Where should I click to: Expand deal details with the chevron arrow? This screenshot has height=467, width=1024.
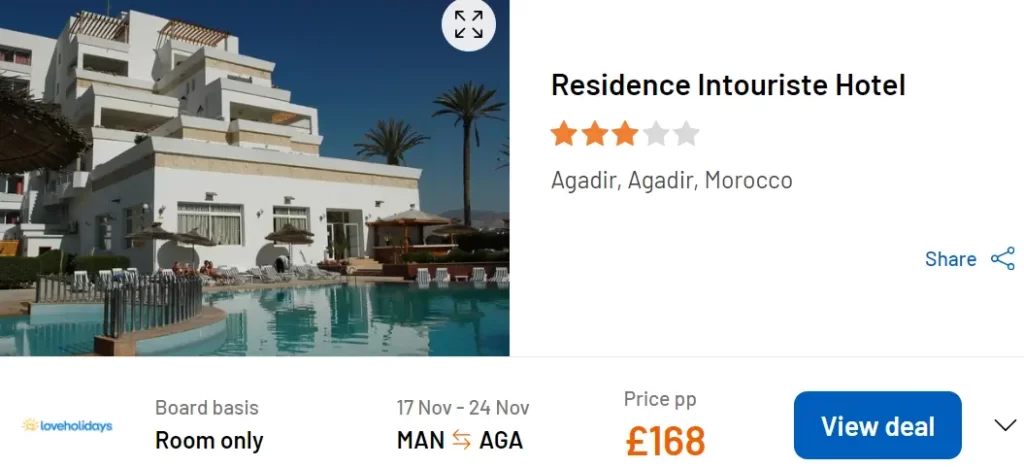1005,425
